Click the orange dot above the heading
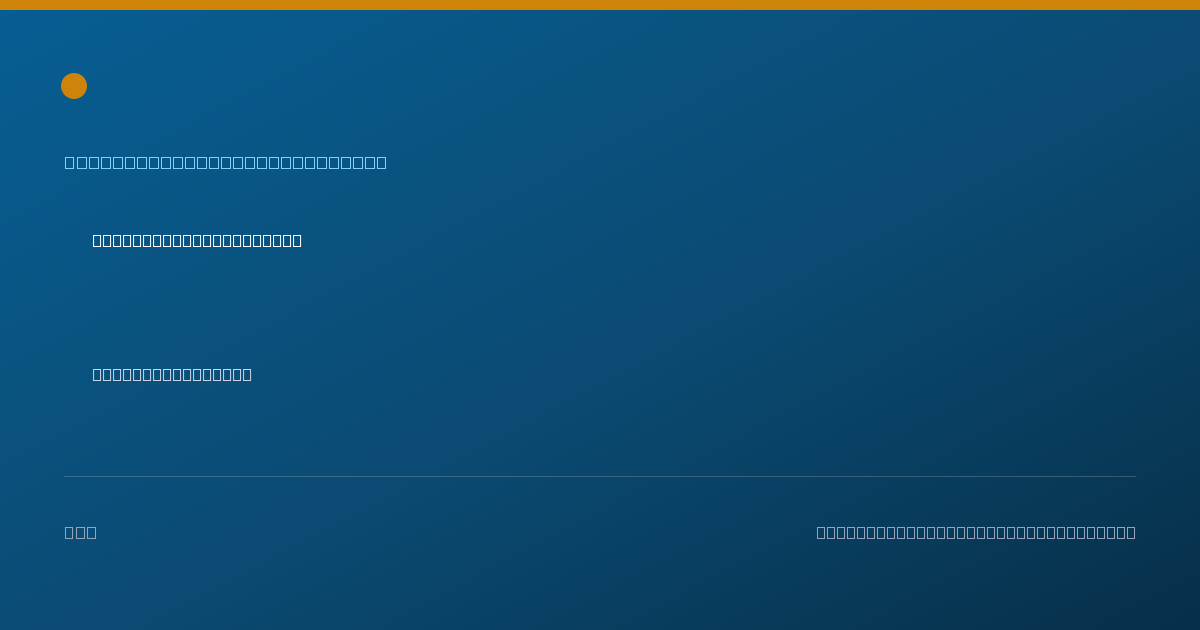1200x630 pixels. click(74, 86)
